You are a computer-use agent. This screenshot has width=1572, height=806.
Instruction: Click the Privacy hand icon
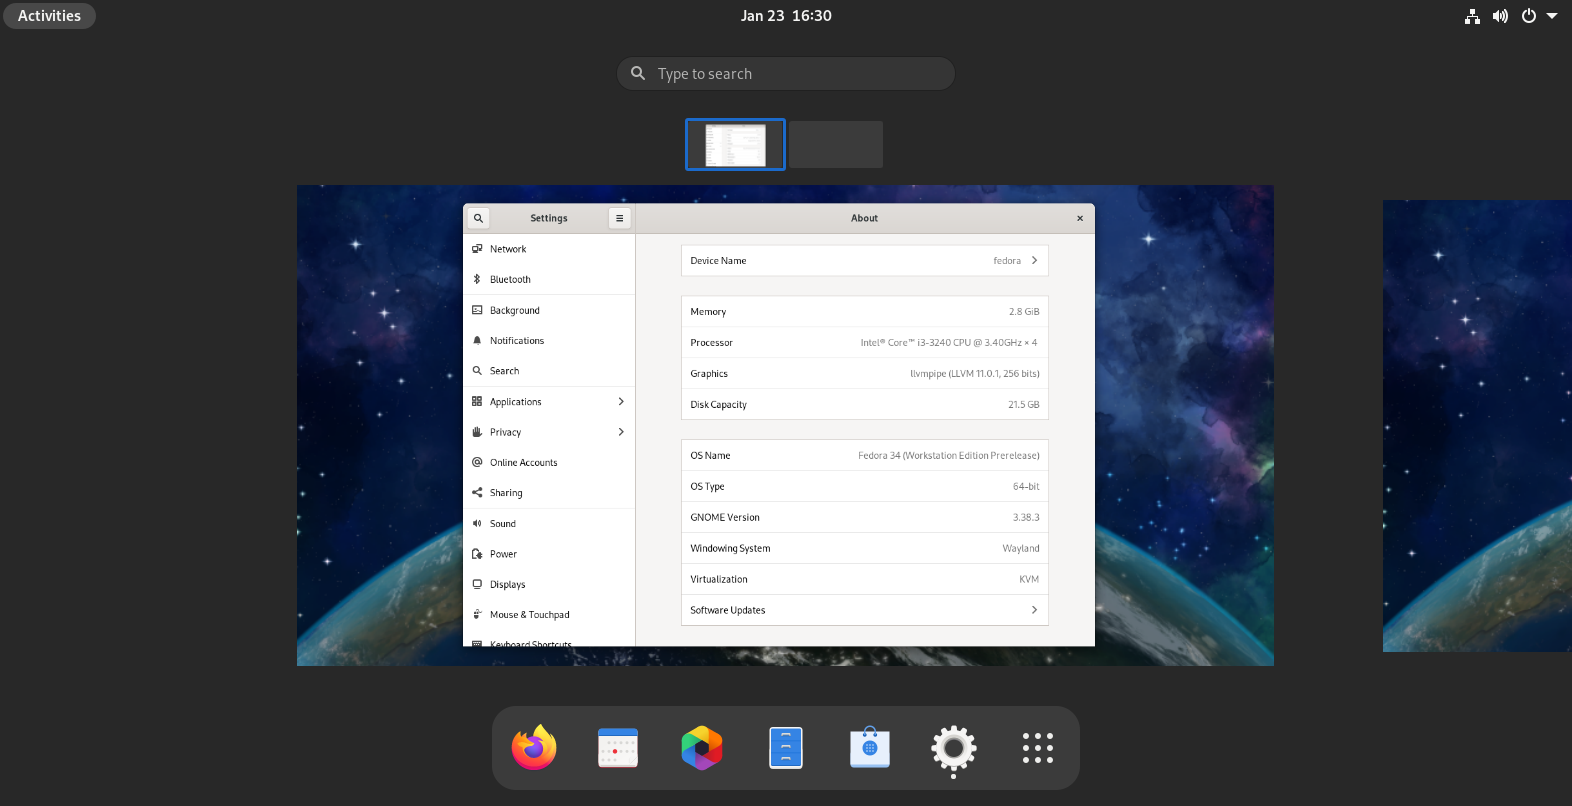pyautogui.click(x=477, y=432)
